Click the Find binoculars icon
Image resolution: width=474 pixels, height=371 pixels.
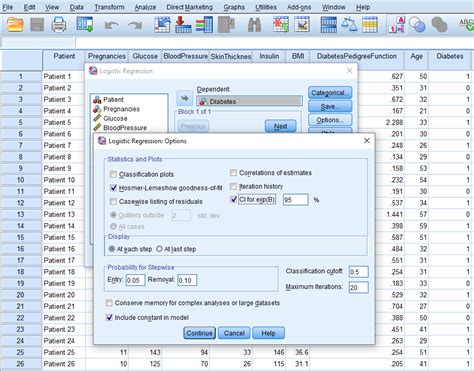pyautogui.click(x=254, y=25)
